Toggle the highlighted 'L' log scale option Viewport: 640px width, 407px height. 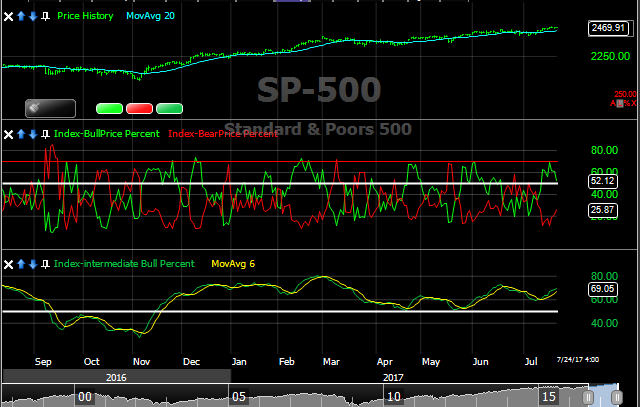click(x=620, y=103)
